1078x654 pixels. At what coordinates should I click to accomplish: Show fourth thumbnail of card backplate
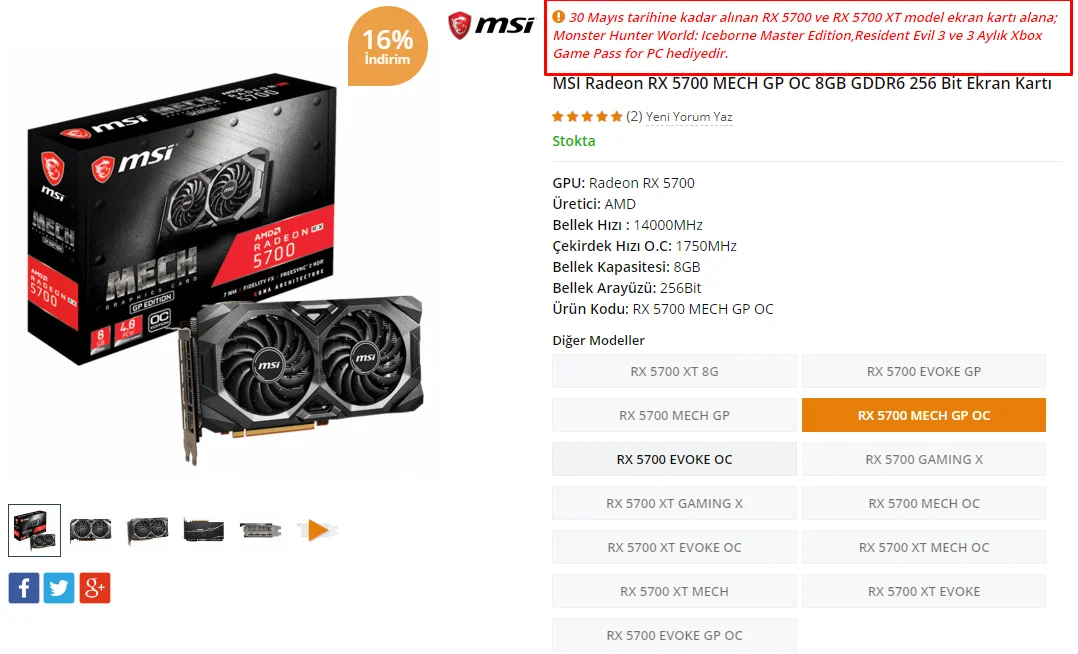click(204, 530)
